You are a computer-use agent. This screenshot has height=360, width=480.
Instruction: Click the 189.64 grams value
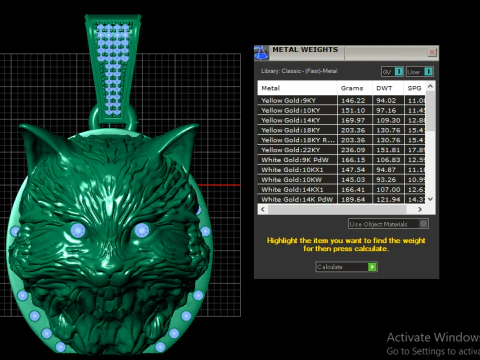click(353, 199)
